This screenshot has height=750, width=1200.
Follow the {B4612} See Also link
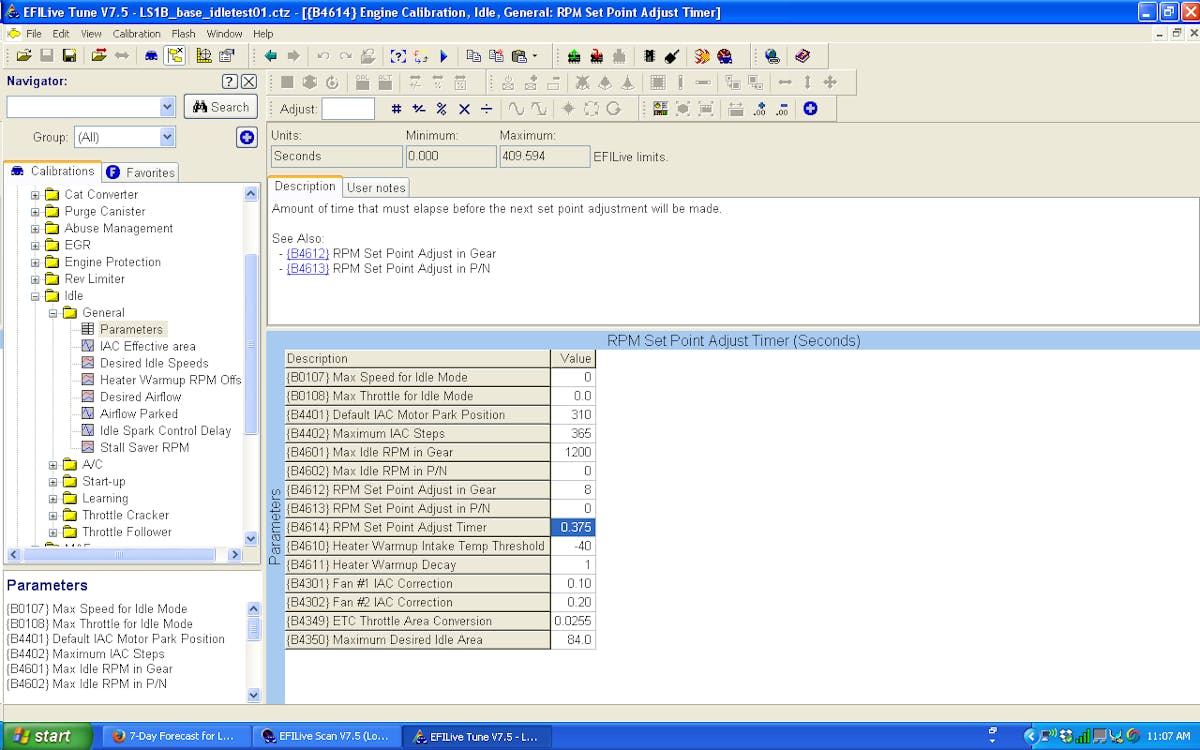307,254
